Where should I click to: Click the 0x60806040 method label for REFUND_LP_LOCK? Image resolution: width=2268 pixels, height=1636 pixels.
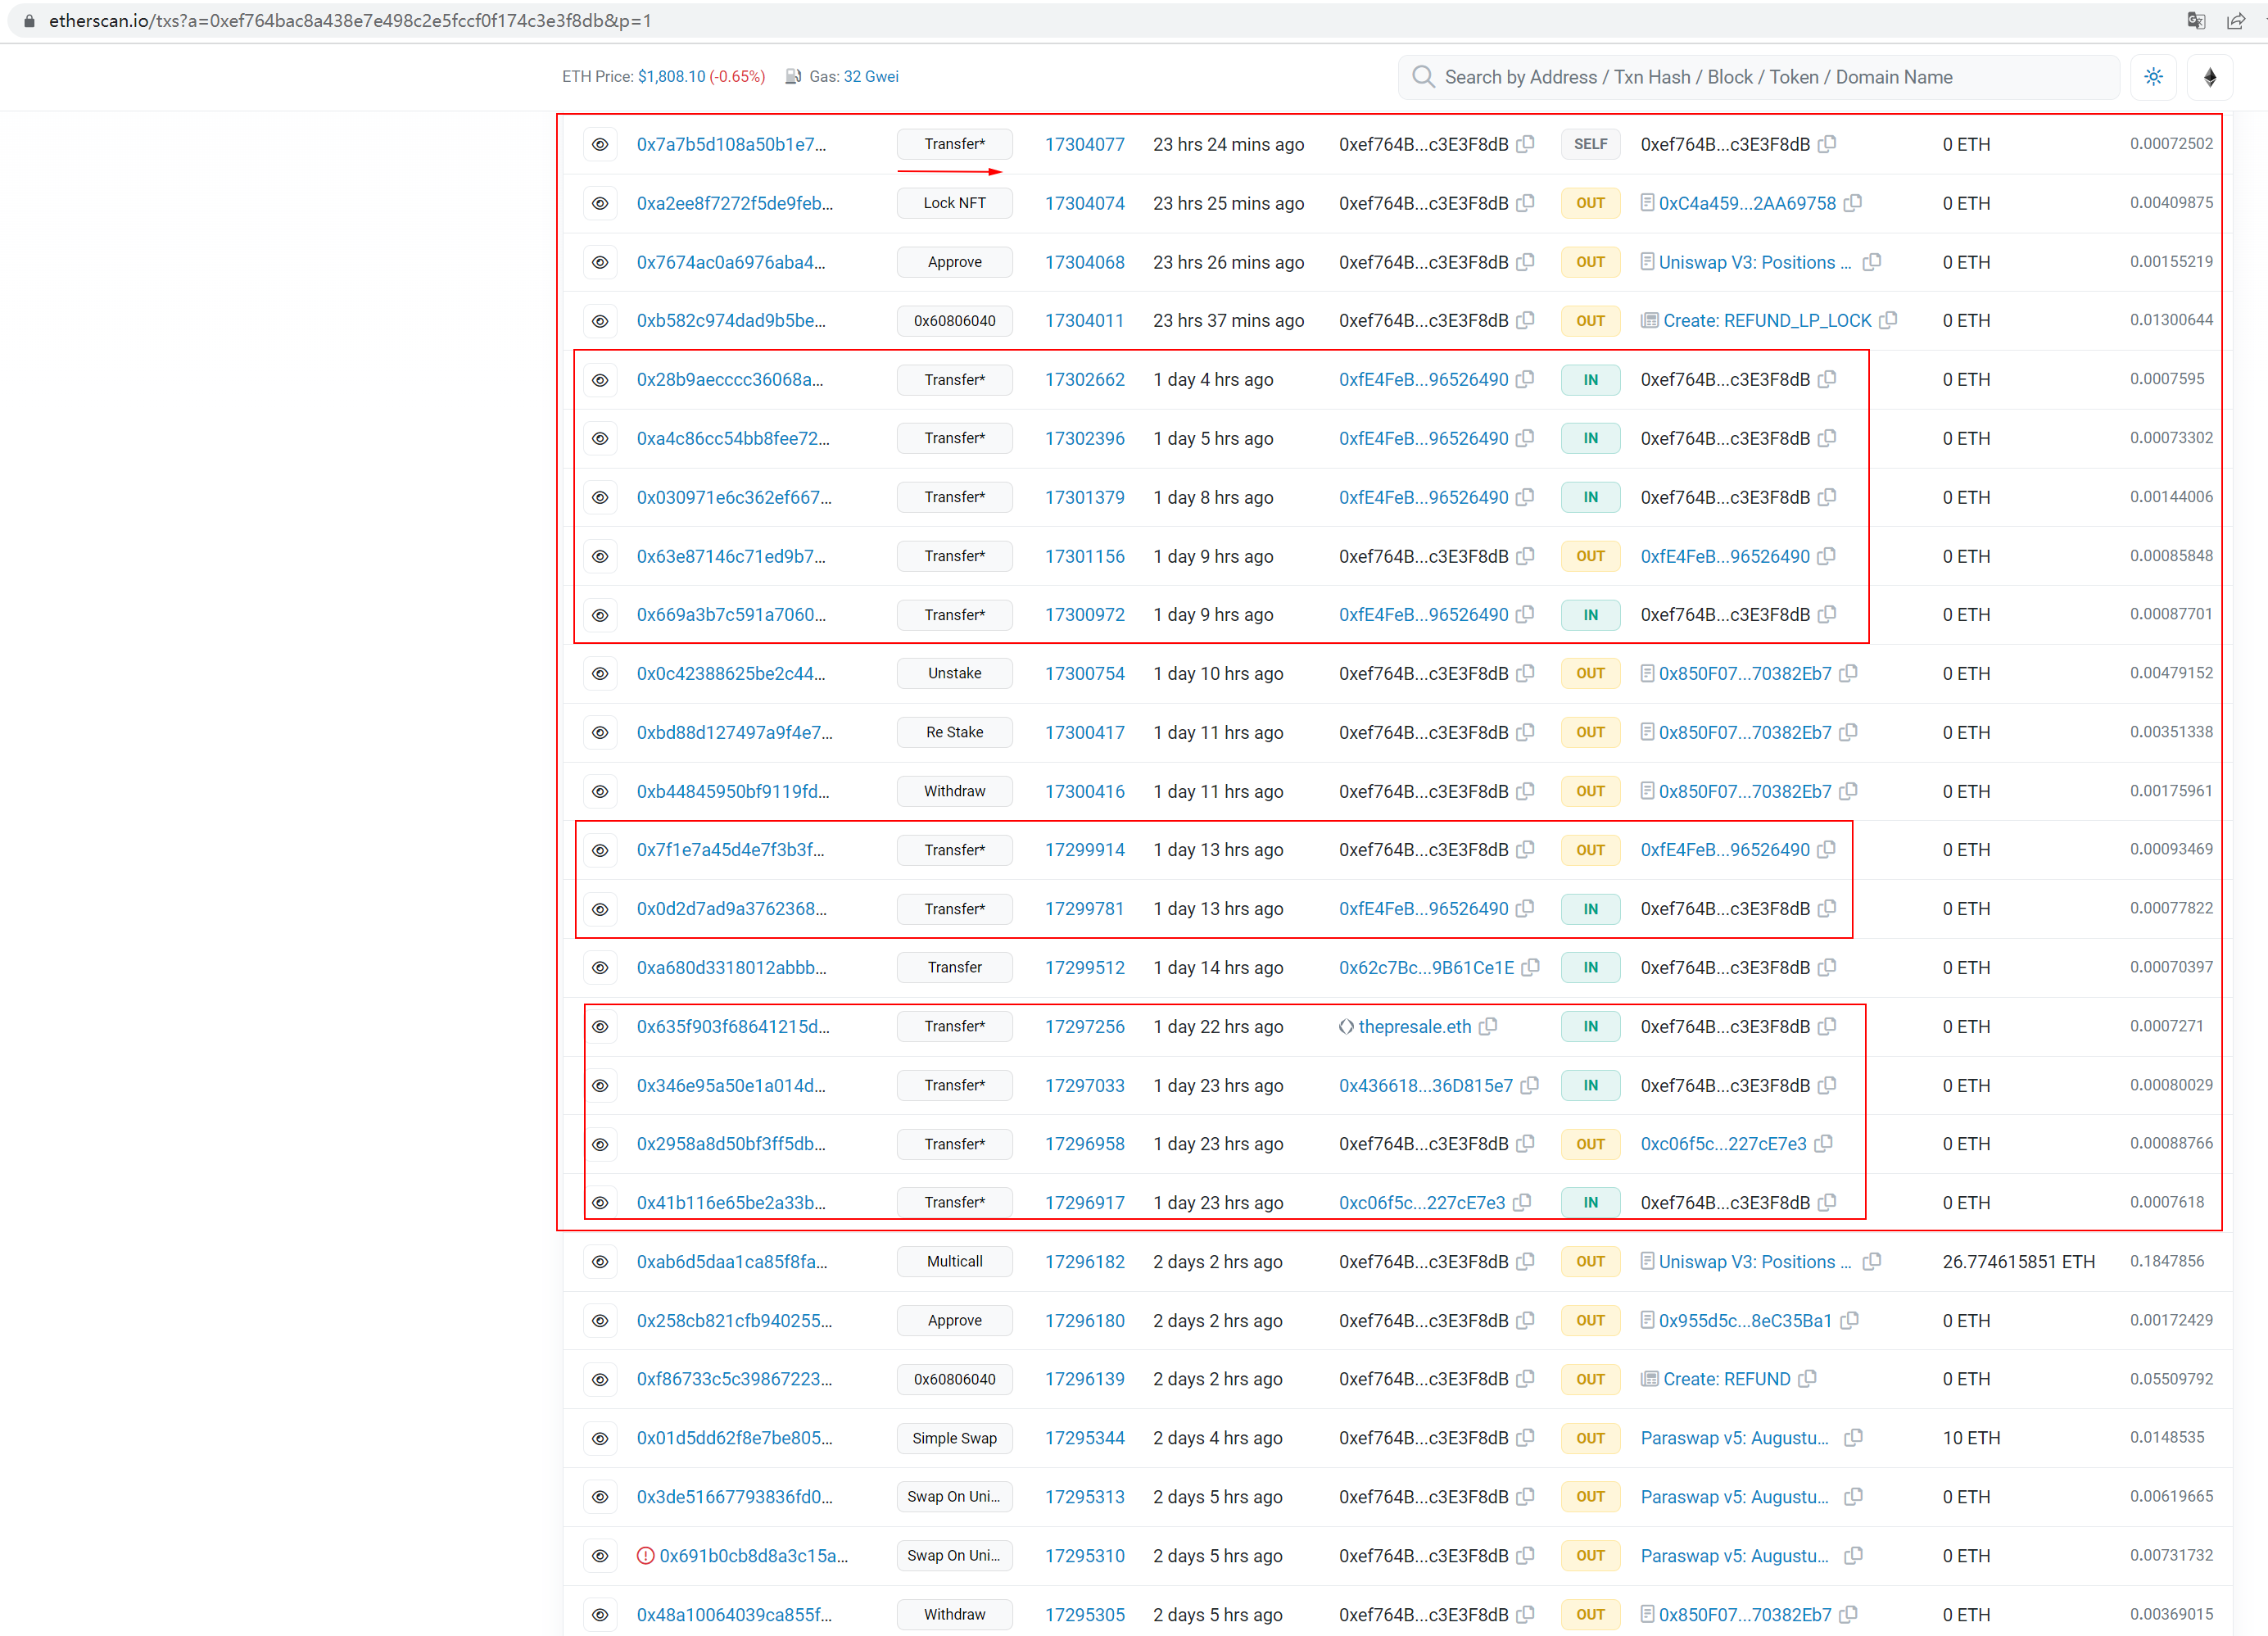point(954,320)
